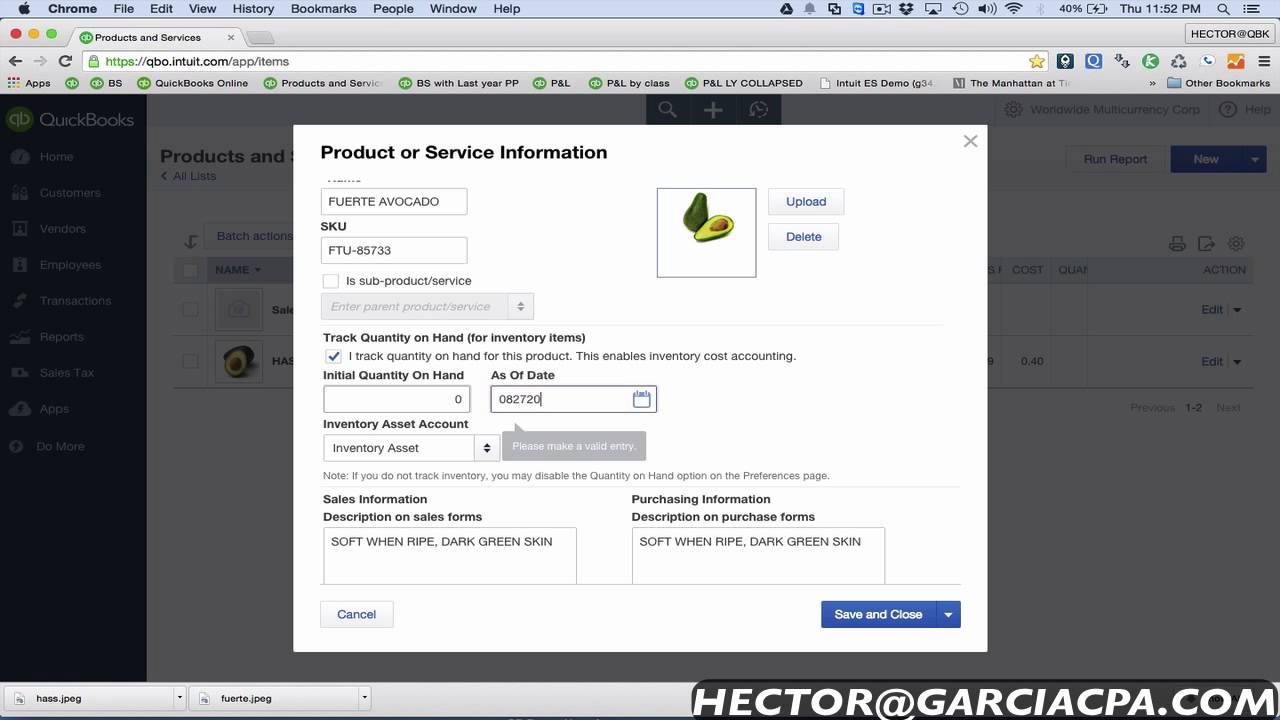The height and width of the screenshot is (720, 1280).
Task: Toggle the select-all checkbox in table header
Action: pos(190,270)
